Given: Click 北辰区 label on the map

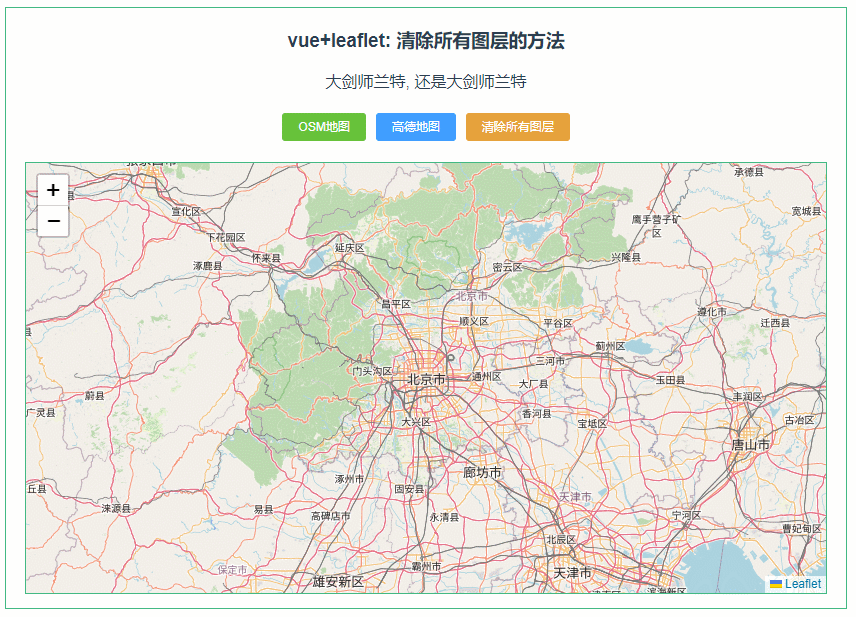Looking at the screenshot, I should tap(561, 539).
